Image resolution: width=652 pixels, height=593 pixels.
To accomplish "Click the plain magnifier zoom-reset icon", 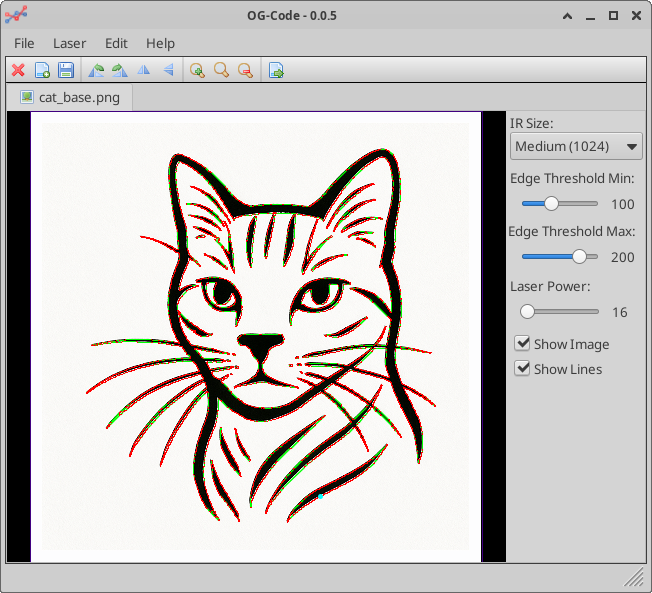I will [221, 70].
